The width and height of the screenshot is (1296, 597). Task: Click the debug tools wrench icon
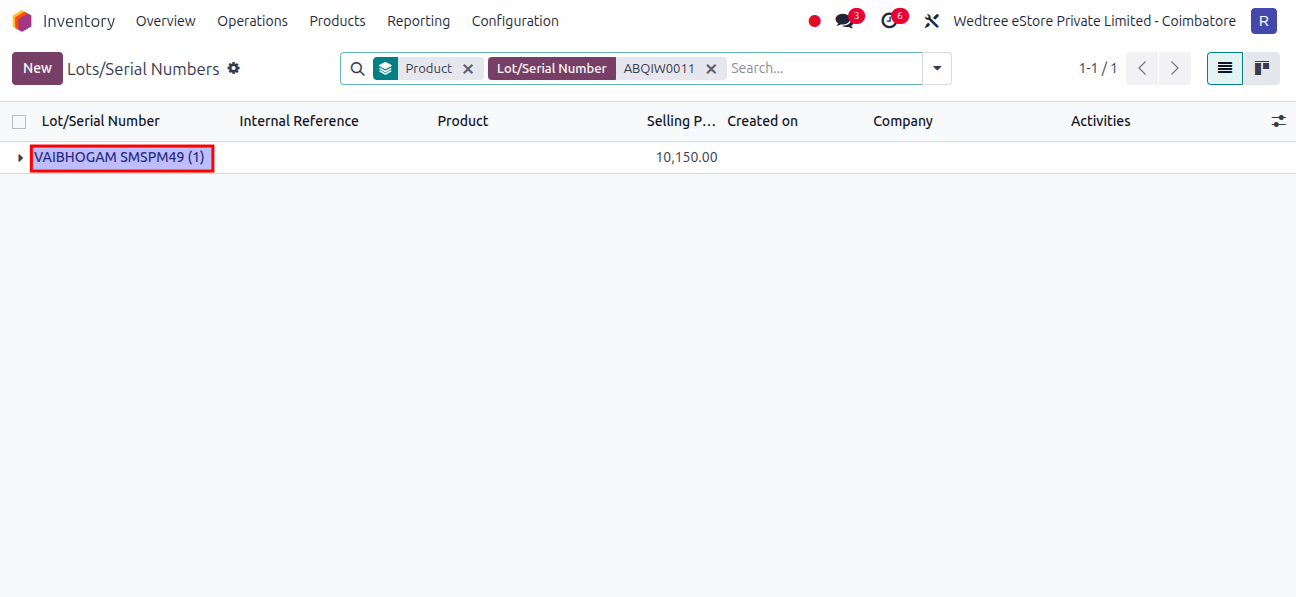[931, 20]
